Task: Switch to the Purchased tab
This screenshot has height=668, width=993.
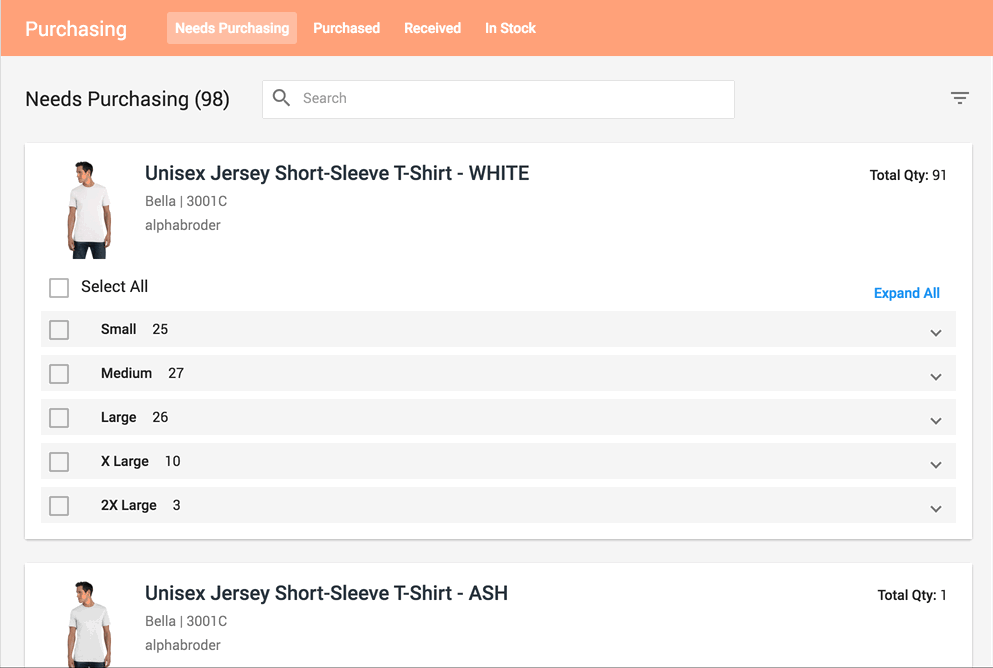Action: pyautogui.click(x=346, y=28)
